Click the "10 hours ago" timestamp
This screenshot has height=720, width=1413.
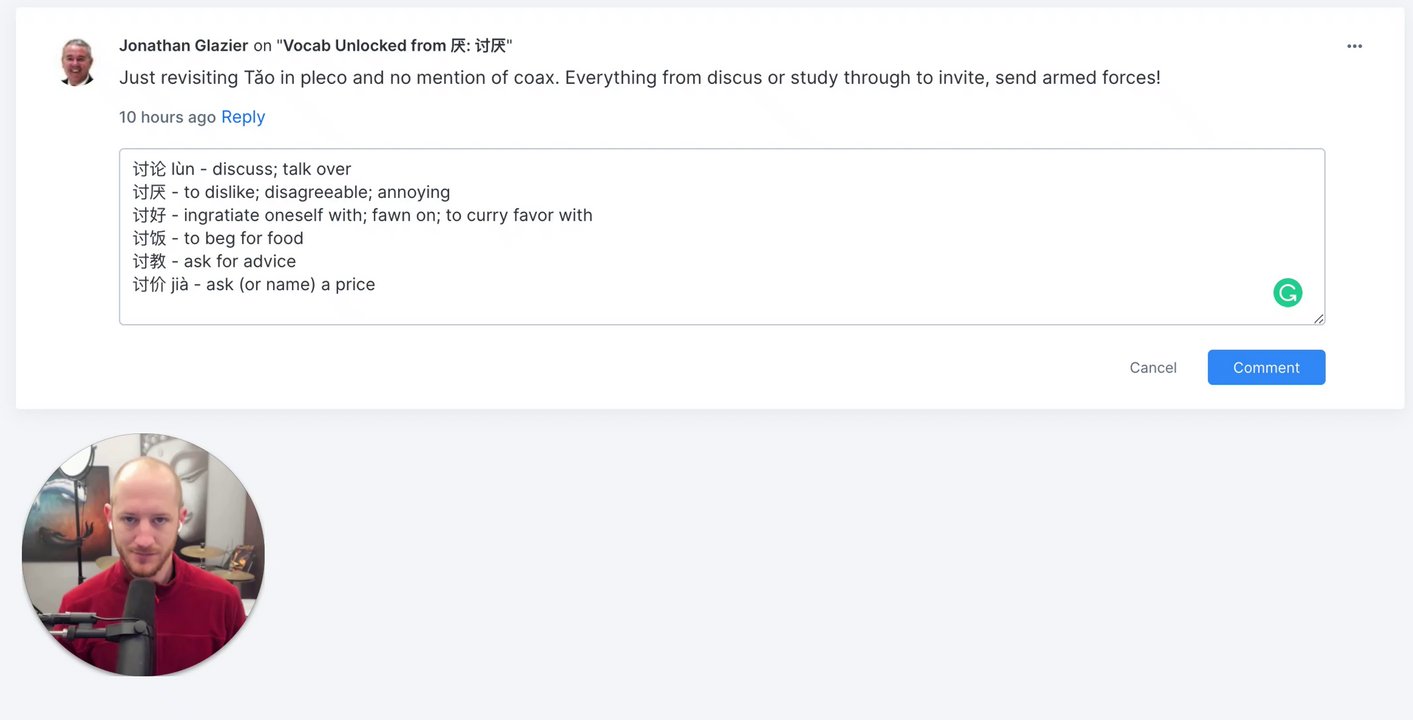click(167, 117)
